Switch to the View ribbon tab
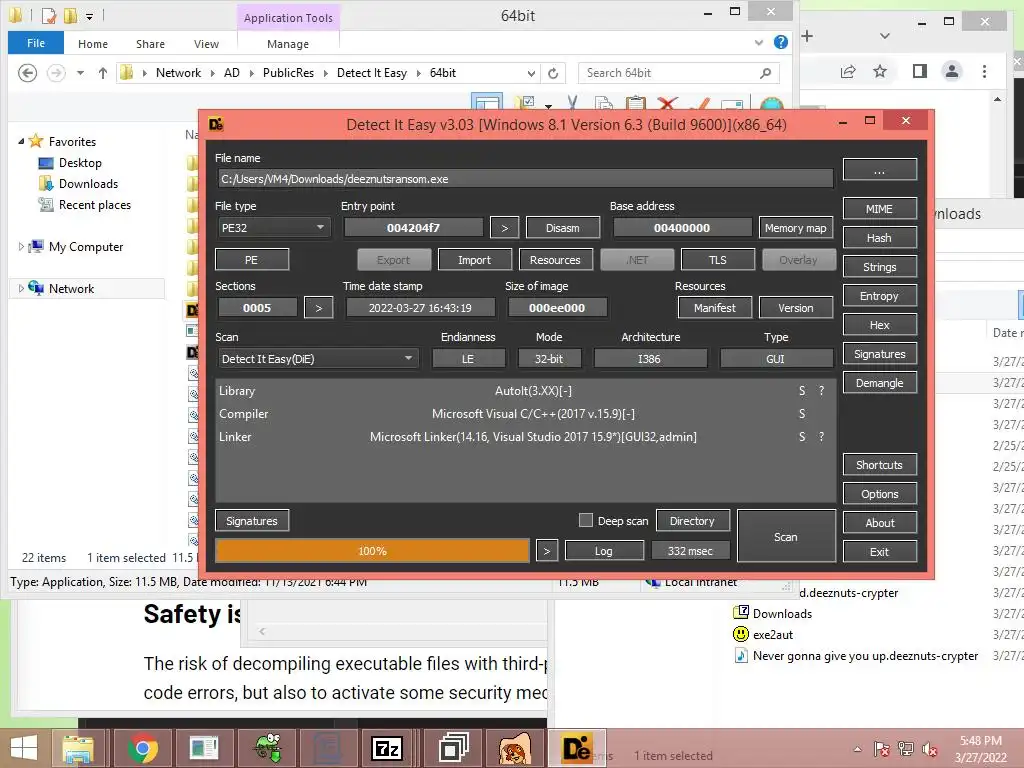Screen dimensions: 1024x768 206,44
